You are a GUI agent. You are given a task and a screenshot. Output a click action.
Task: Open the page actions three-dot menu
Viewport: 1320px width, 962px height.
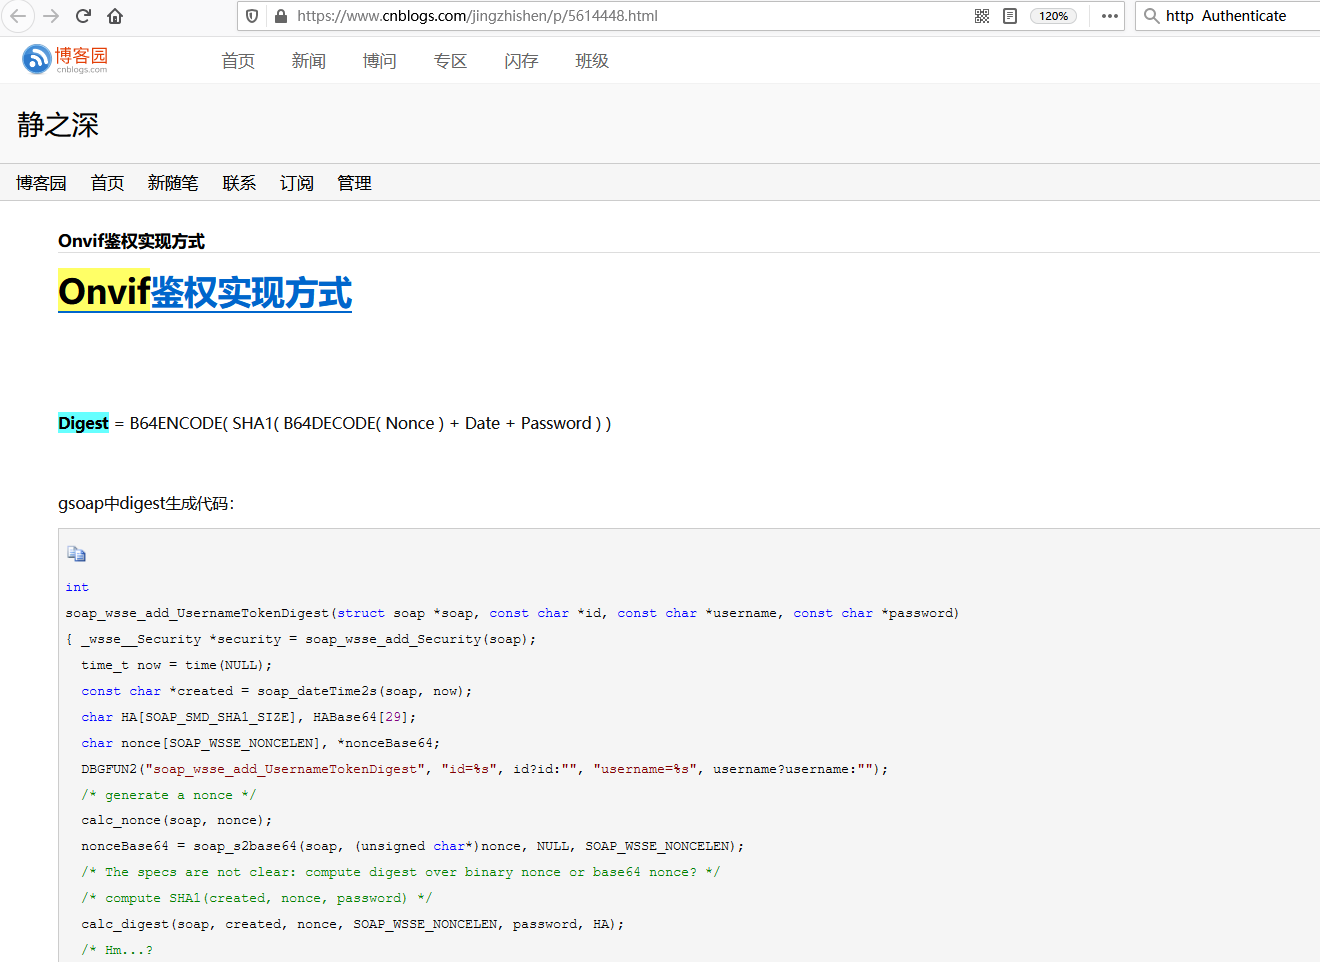point(1110,16)
